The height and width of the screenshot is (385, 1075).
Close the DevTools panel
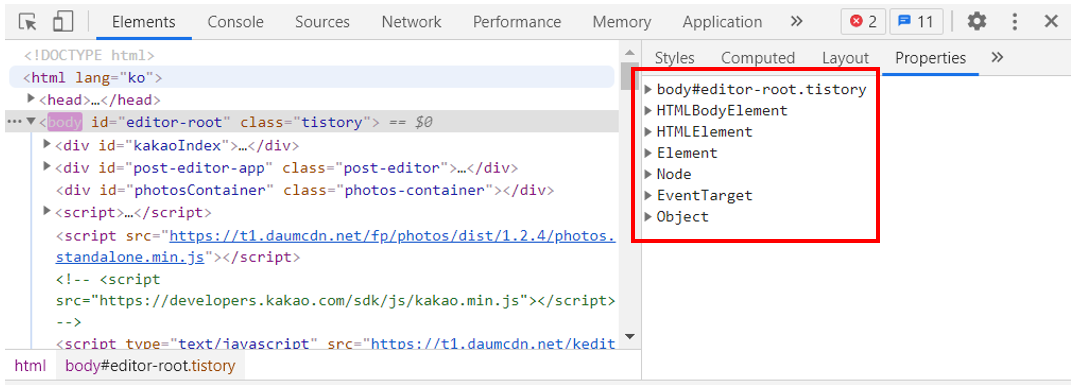(x=1051, y=21)
